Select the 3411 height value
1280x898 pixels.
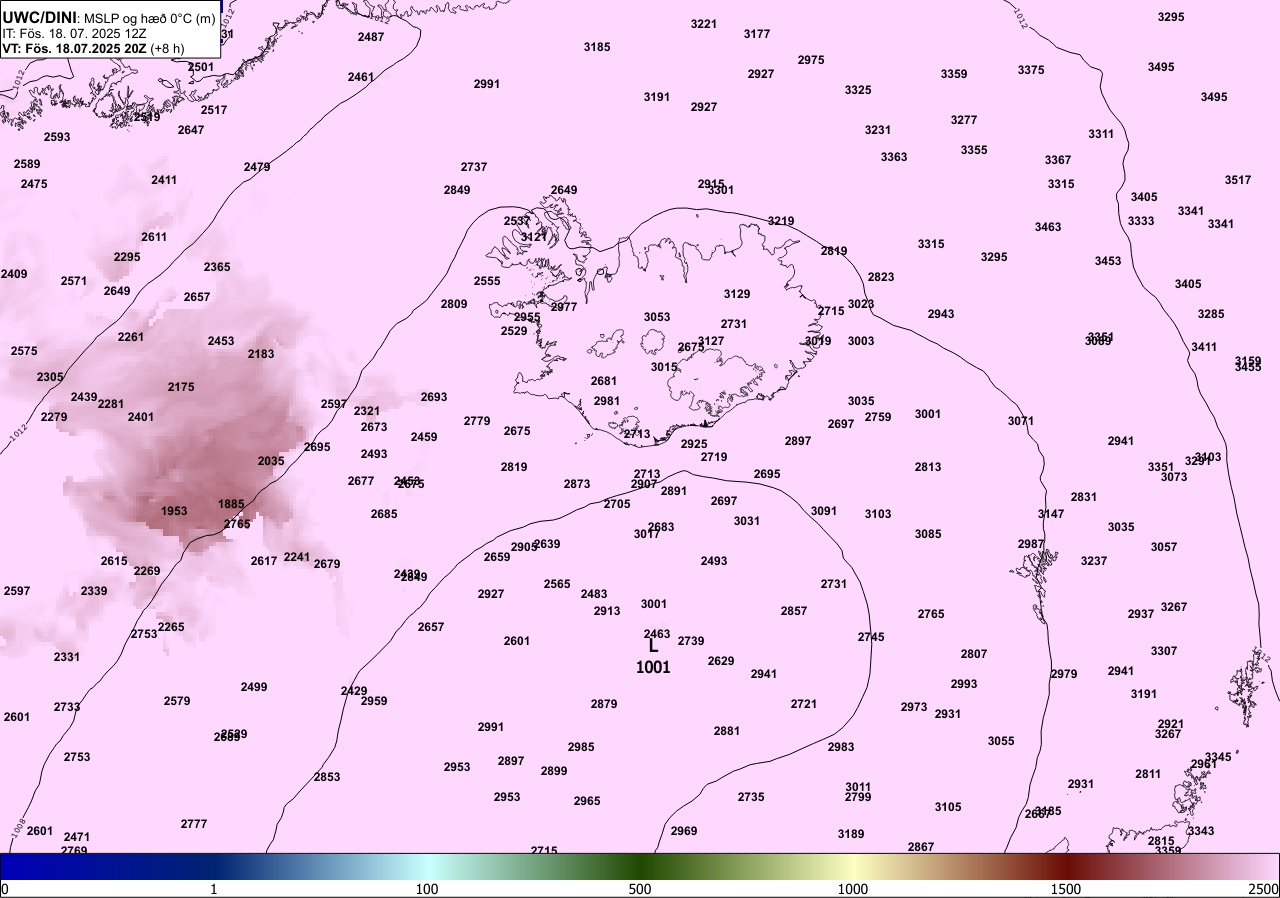click(x=1204, y=347)
